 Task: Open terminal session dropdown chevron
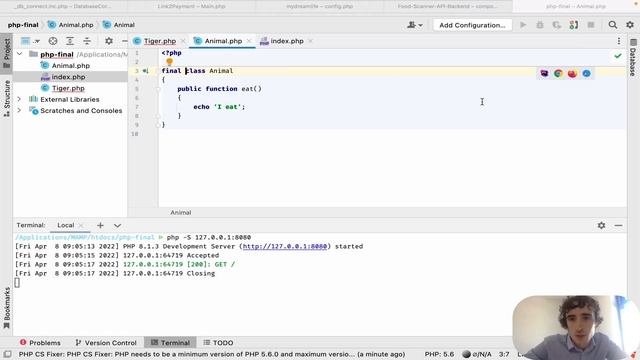tap(117, 225)
